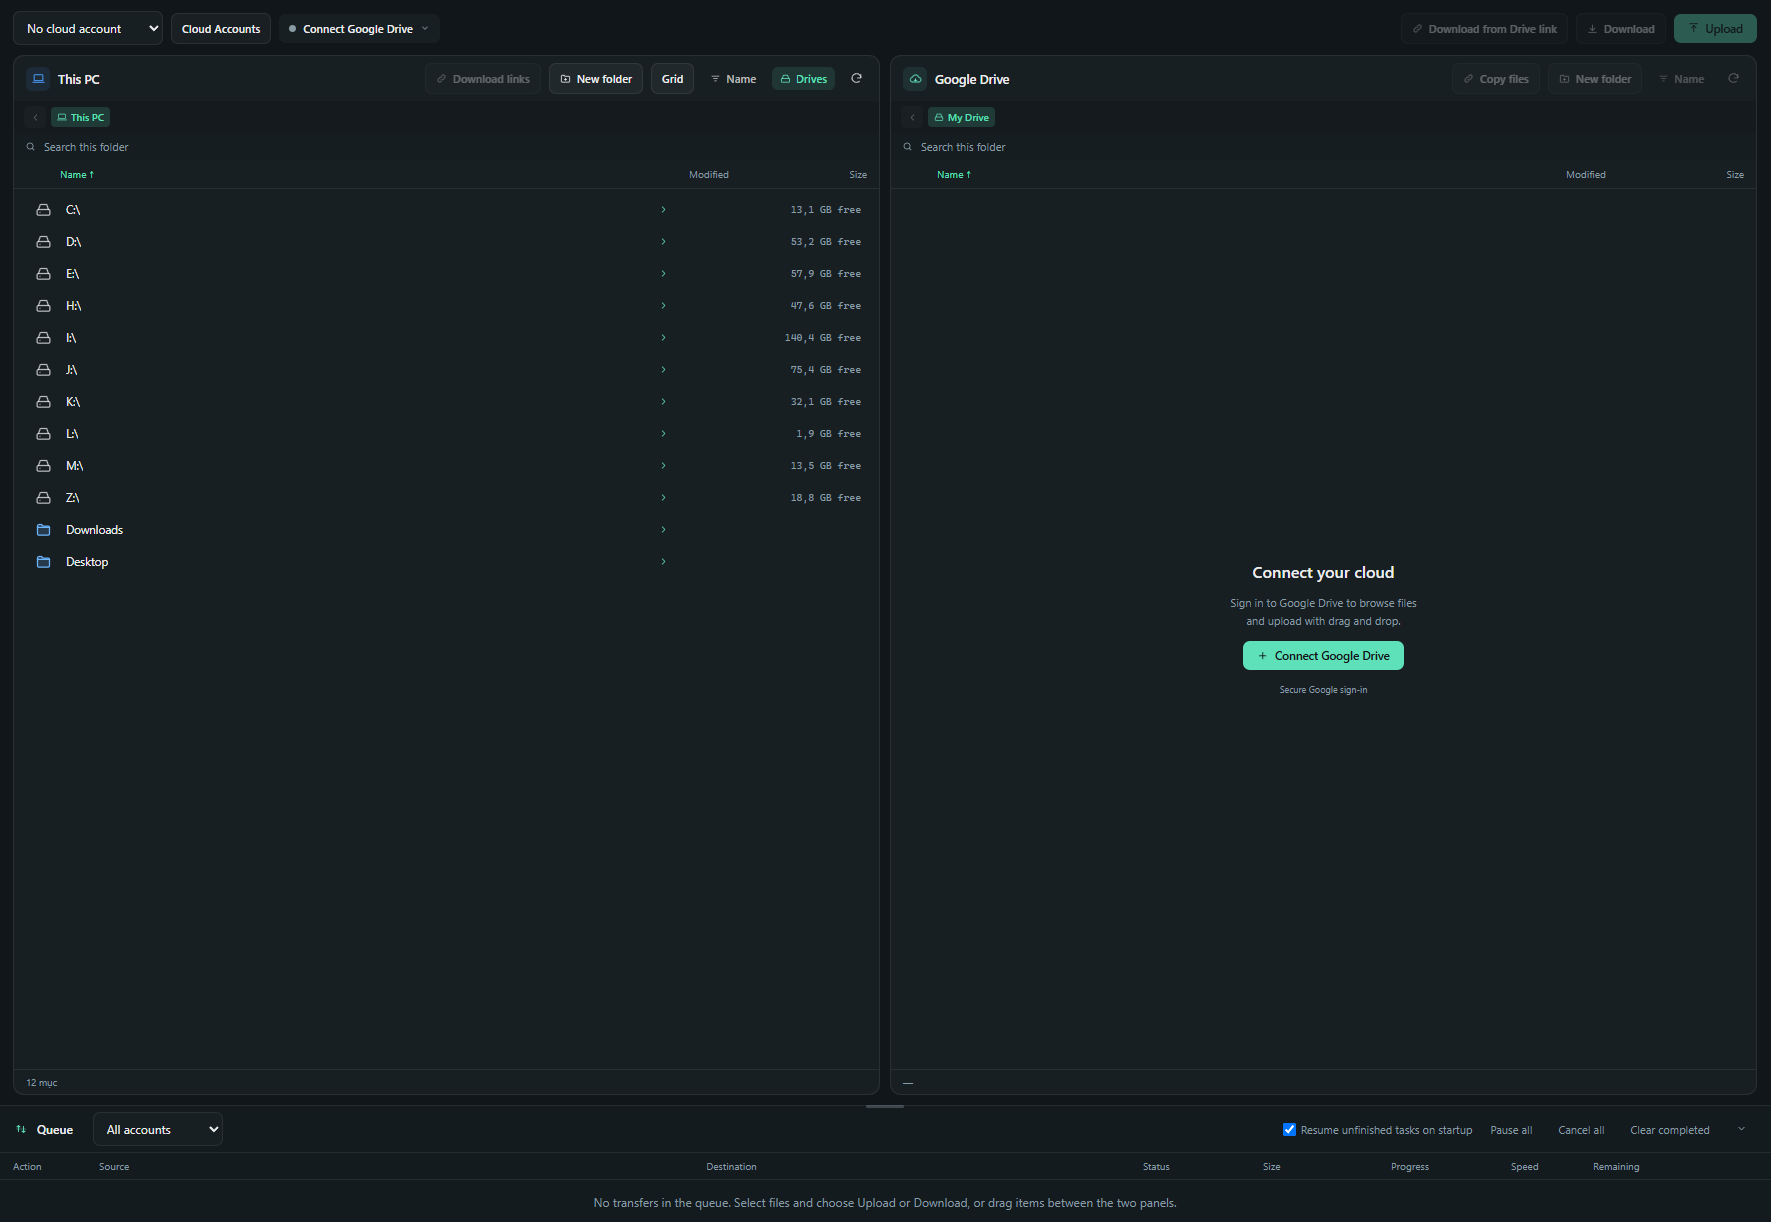Screen dimensions: 1771x1222
Task: Click Cancel all transfers
Action: click(x=1581, y=1130)
